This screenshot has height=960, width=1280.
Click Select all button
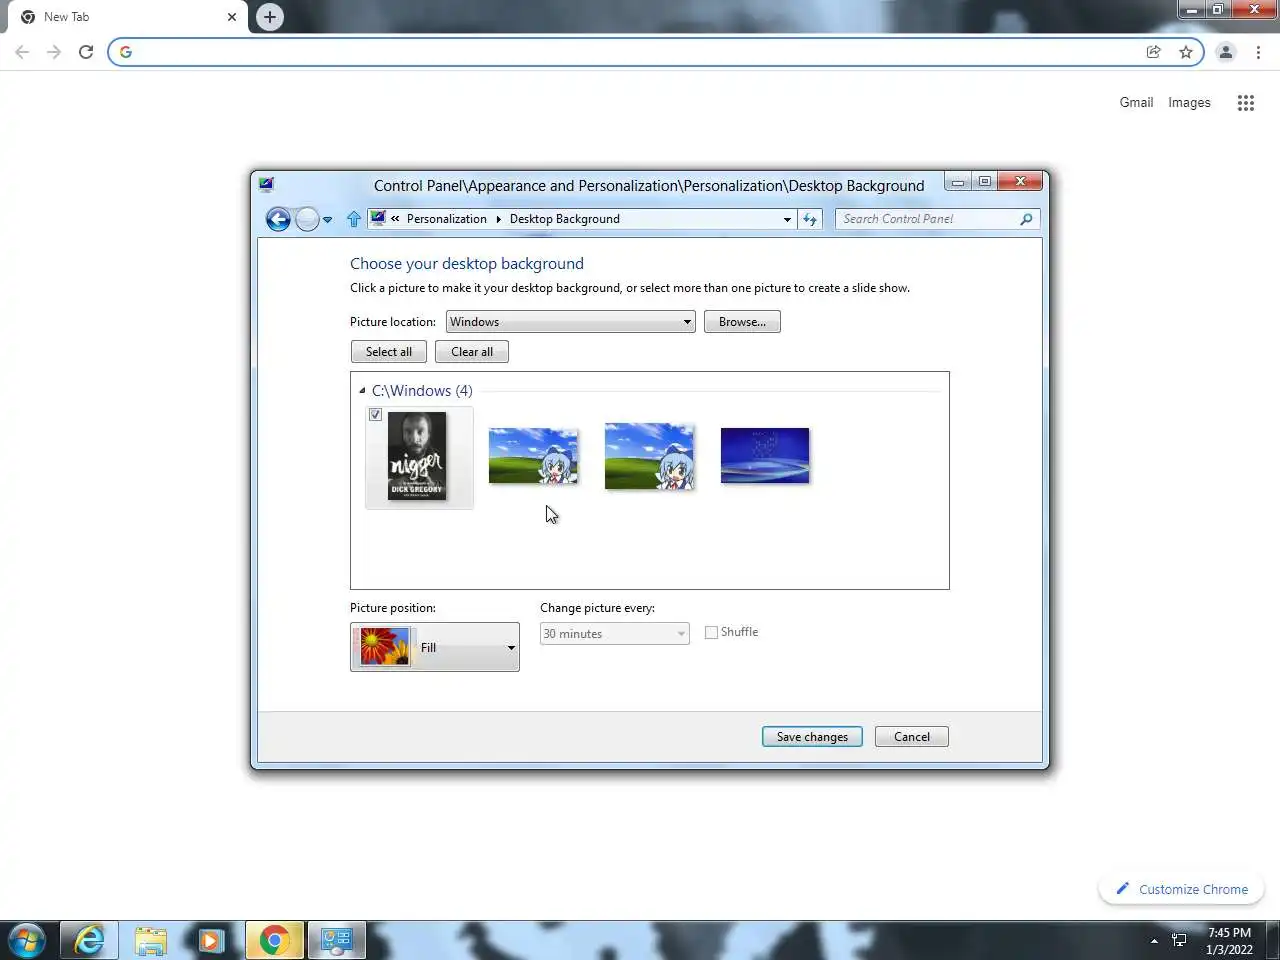point(389,352)
